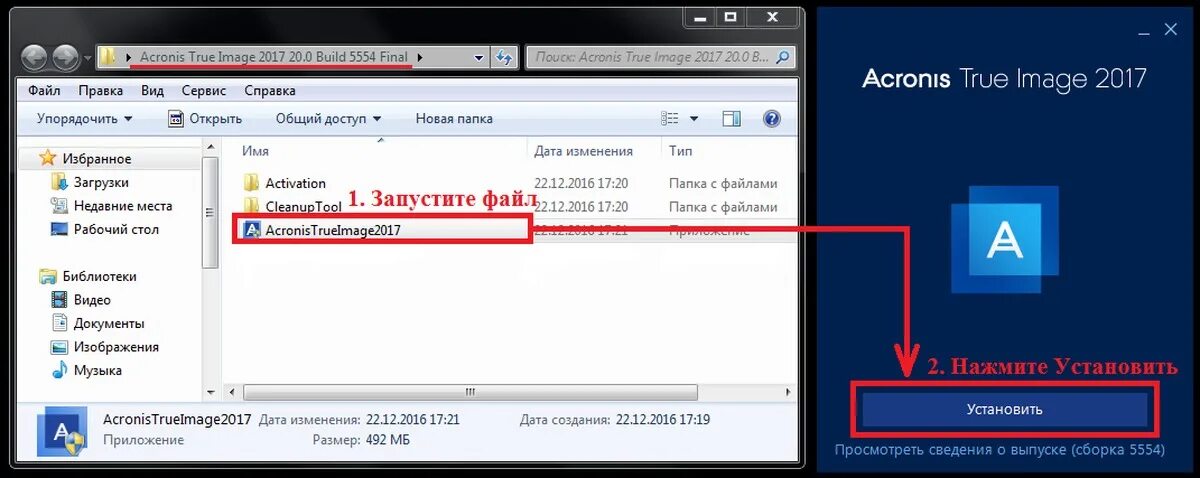The height and width of the screenshot is (478, 1200).
Task: Open the Справка menu
Action: click(x=270, y=90)
